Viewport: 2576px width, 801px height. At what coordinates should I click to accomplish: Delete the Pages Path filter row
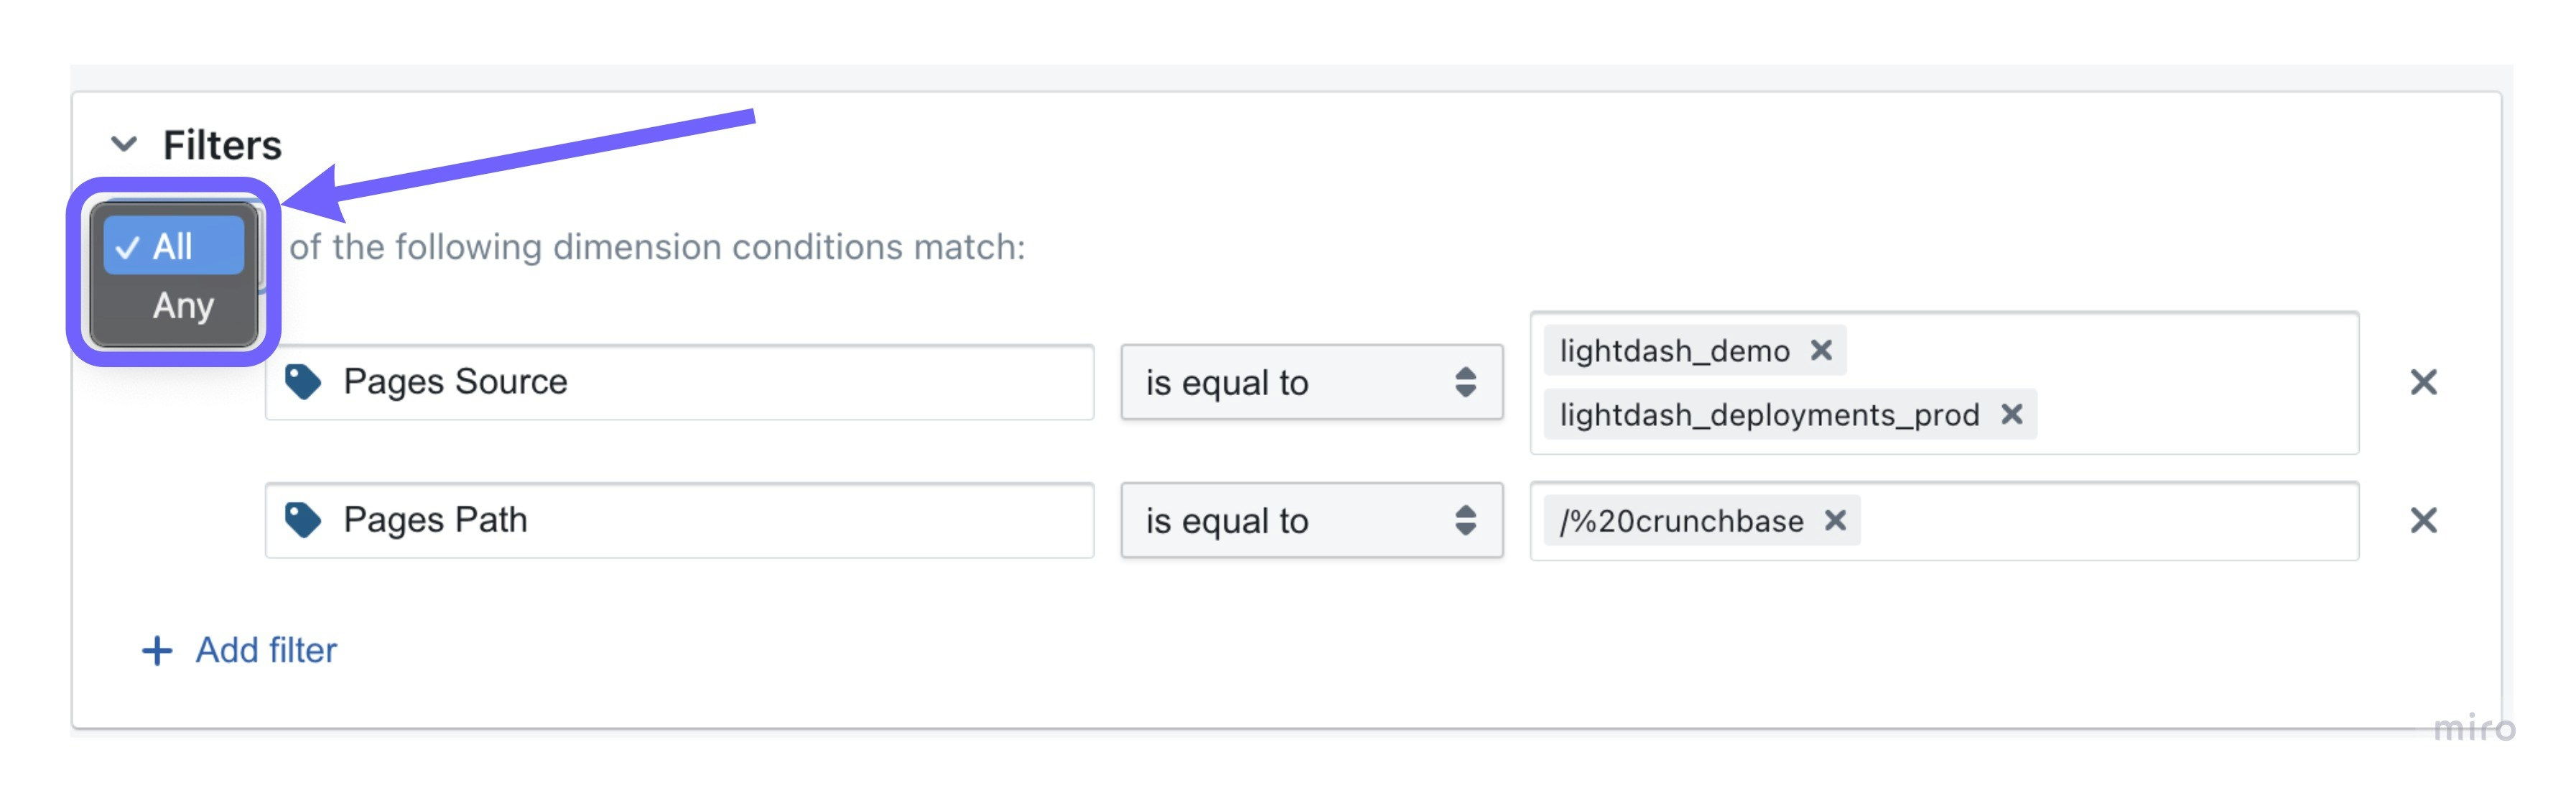click(x=2423, y=520)
